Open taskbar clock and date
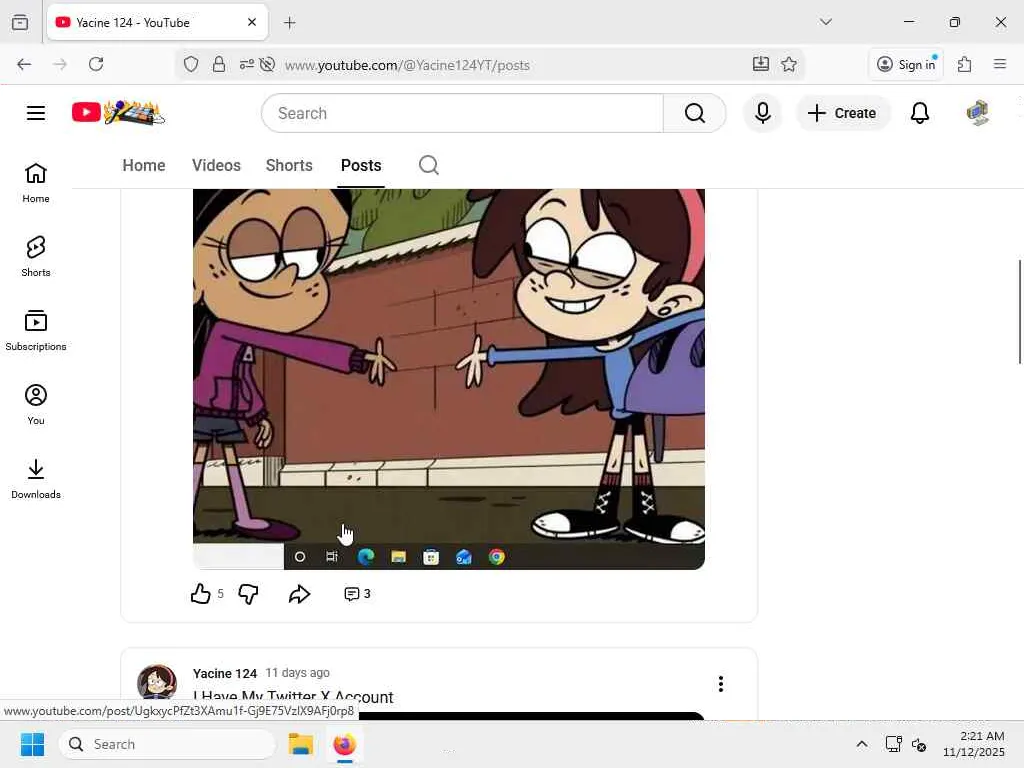The width and height of the screenshot is (1024, 768). (x=973, y=744)
